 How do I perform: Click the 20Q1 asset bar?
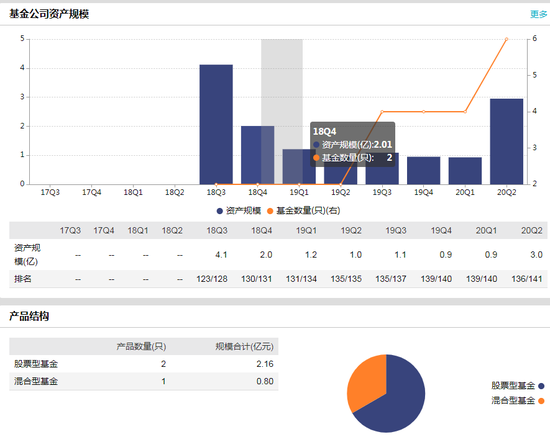(465, 171)
